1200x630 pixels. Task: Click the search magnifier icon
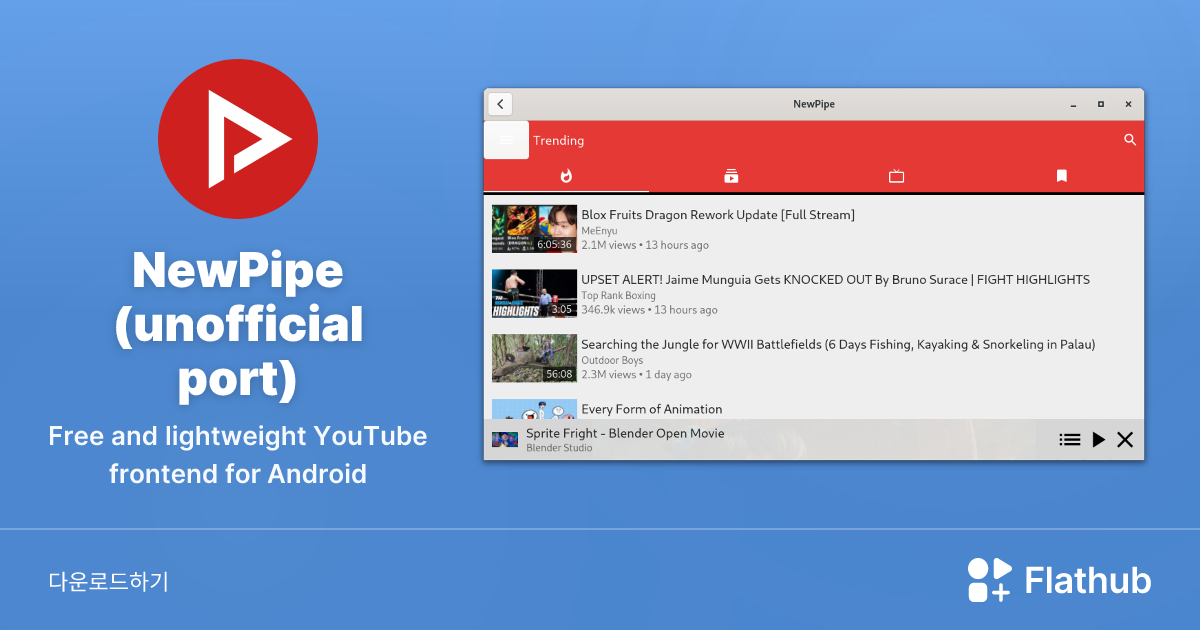click(1130, 140)
